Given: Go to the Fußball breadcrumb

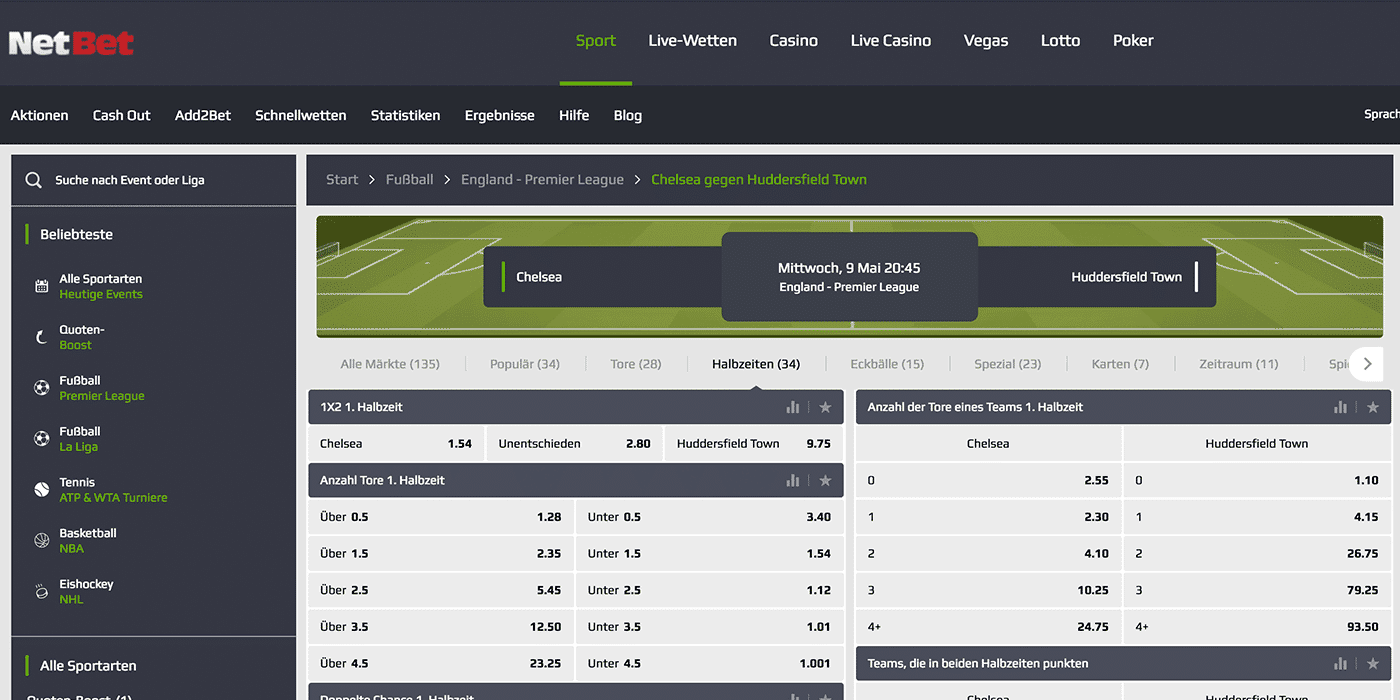Looking at the screenshot, I should (x=410, y=180).
